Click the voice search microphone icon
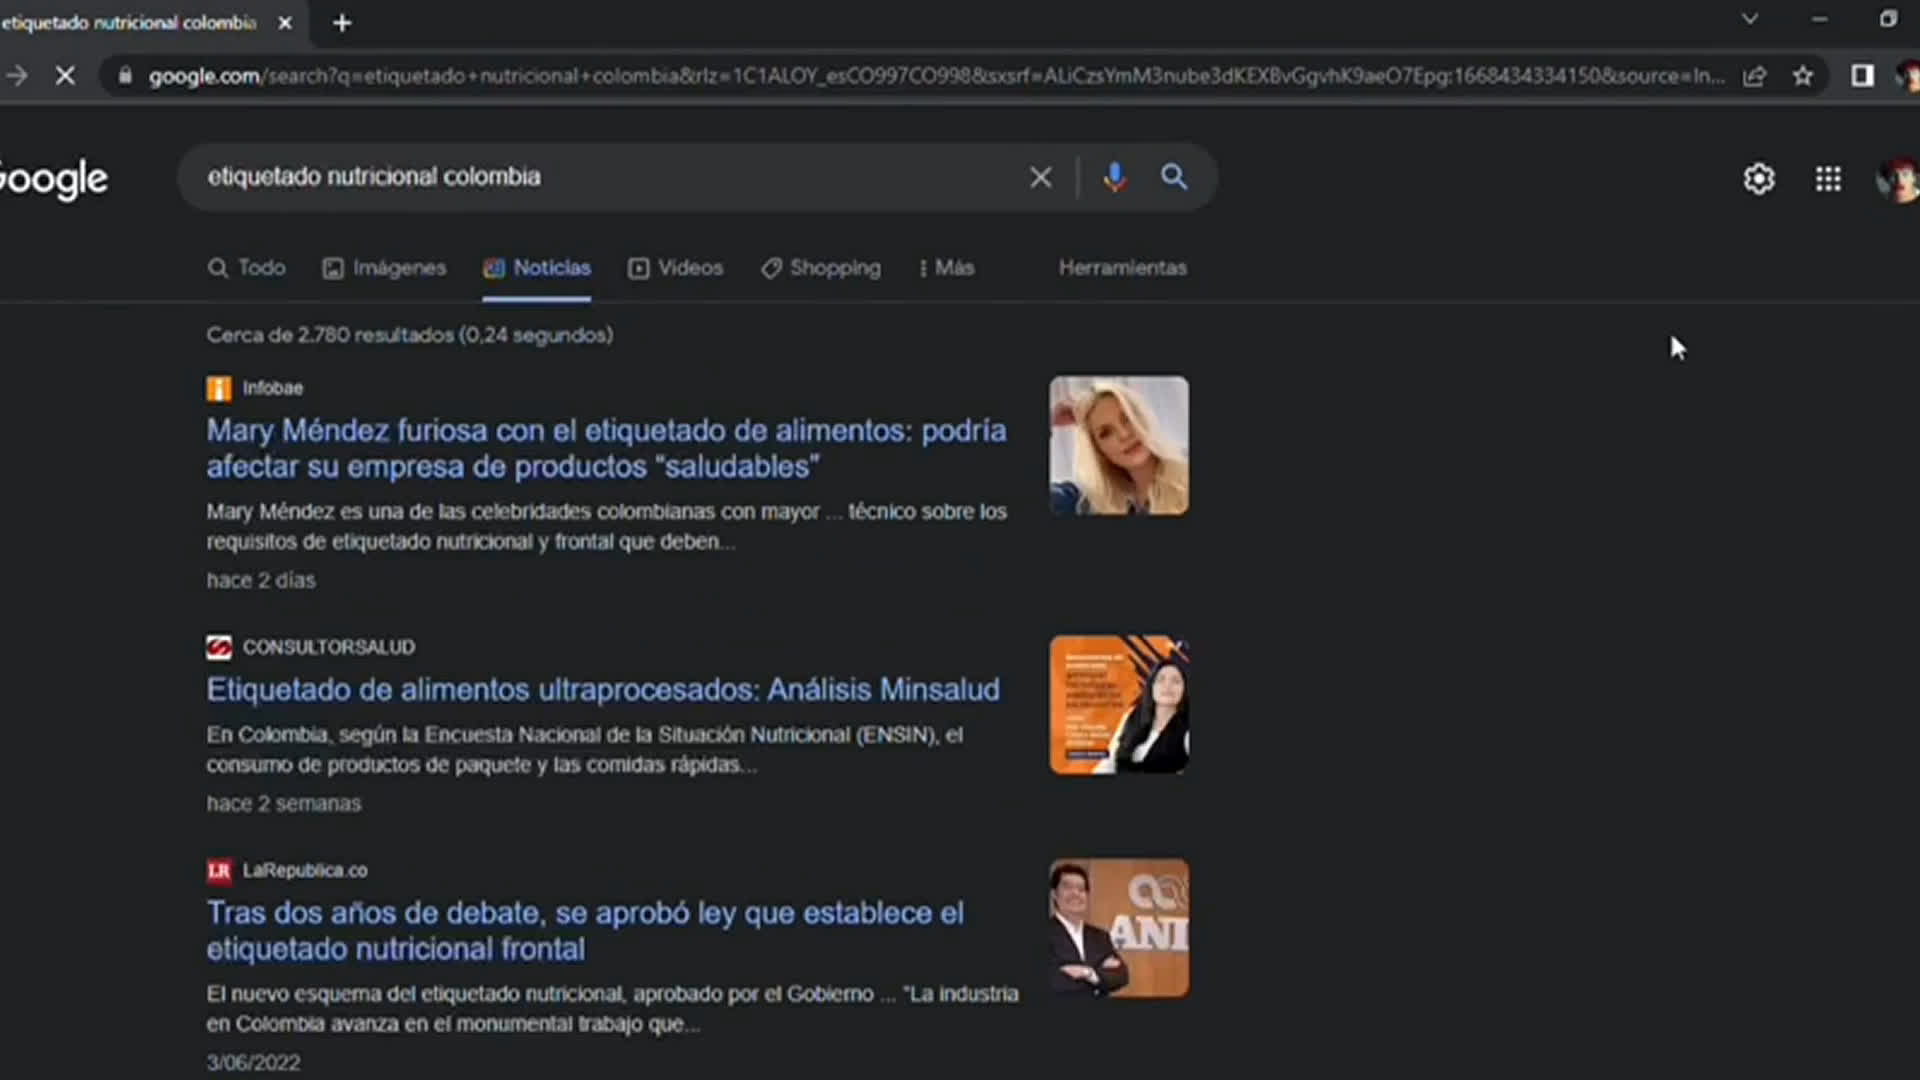 (x=1114, y=177)
